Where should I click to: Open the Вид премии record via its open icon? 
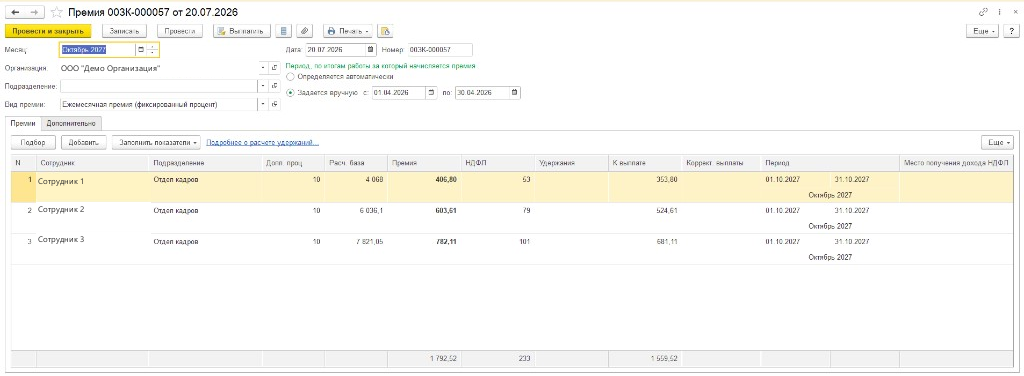click(275, 104)
